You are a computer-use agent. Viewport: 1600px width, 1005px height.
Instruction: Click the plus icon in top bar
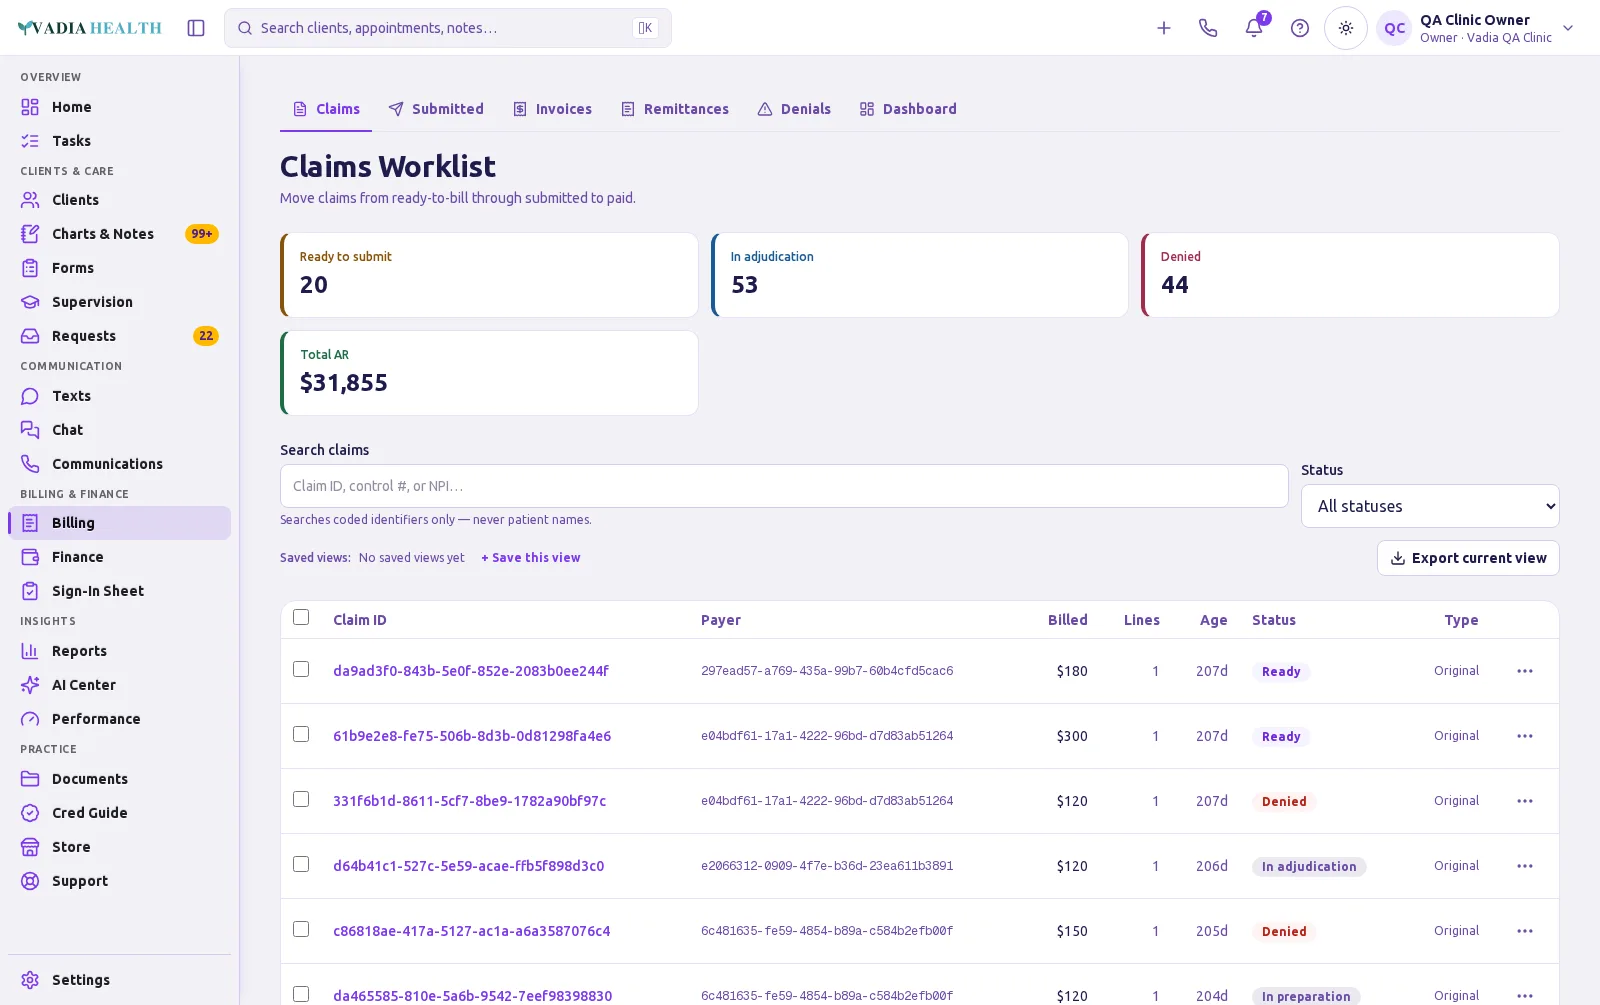coord(1164,28)
